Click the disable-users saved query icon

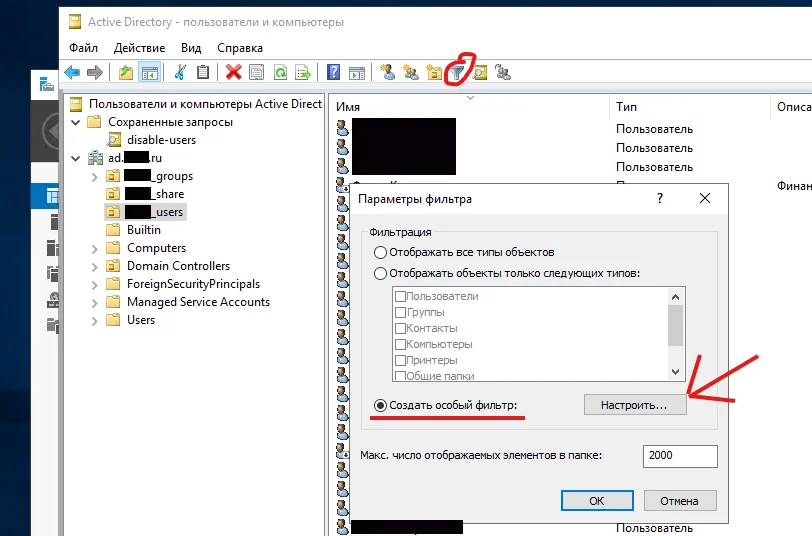pyautogui.click(x=114, y=140)
